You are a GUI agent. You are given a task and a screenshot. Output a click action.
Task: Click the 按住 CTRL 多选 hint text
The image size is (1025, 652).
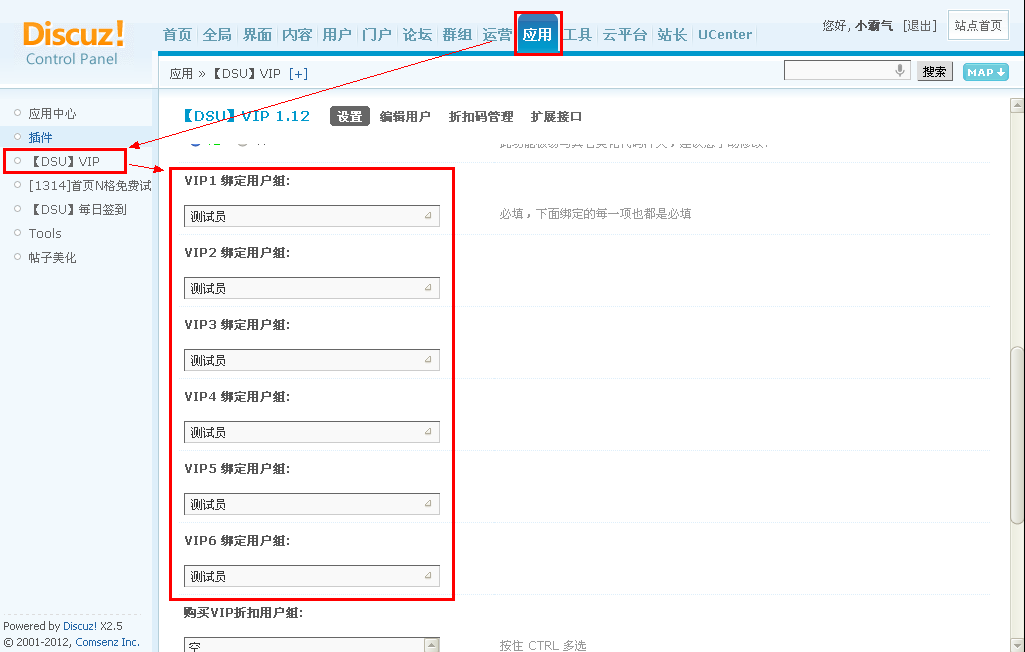pyautogui.click(x=543, y=645)
